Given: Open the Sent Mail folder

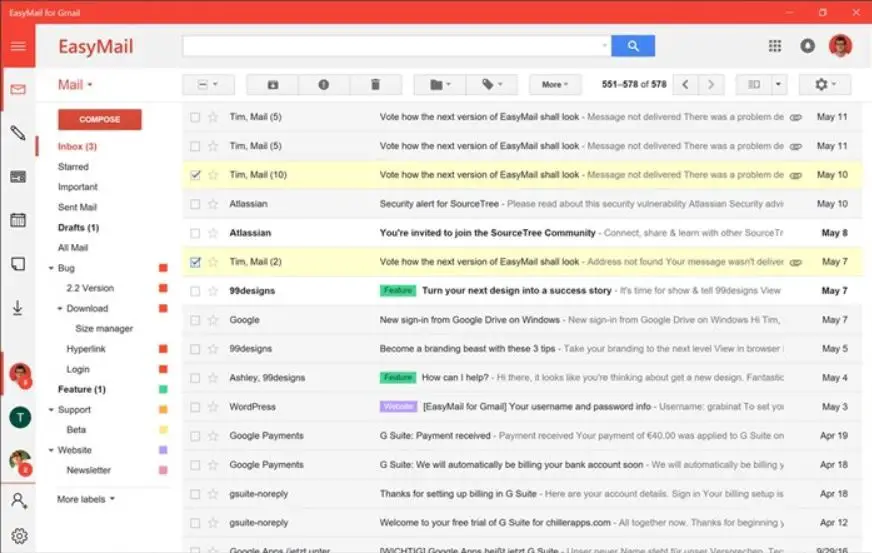Looking at the screenshot, I should click(x=77, y=207).
